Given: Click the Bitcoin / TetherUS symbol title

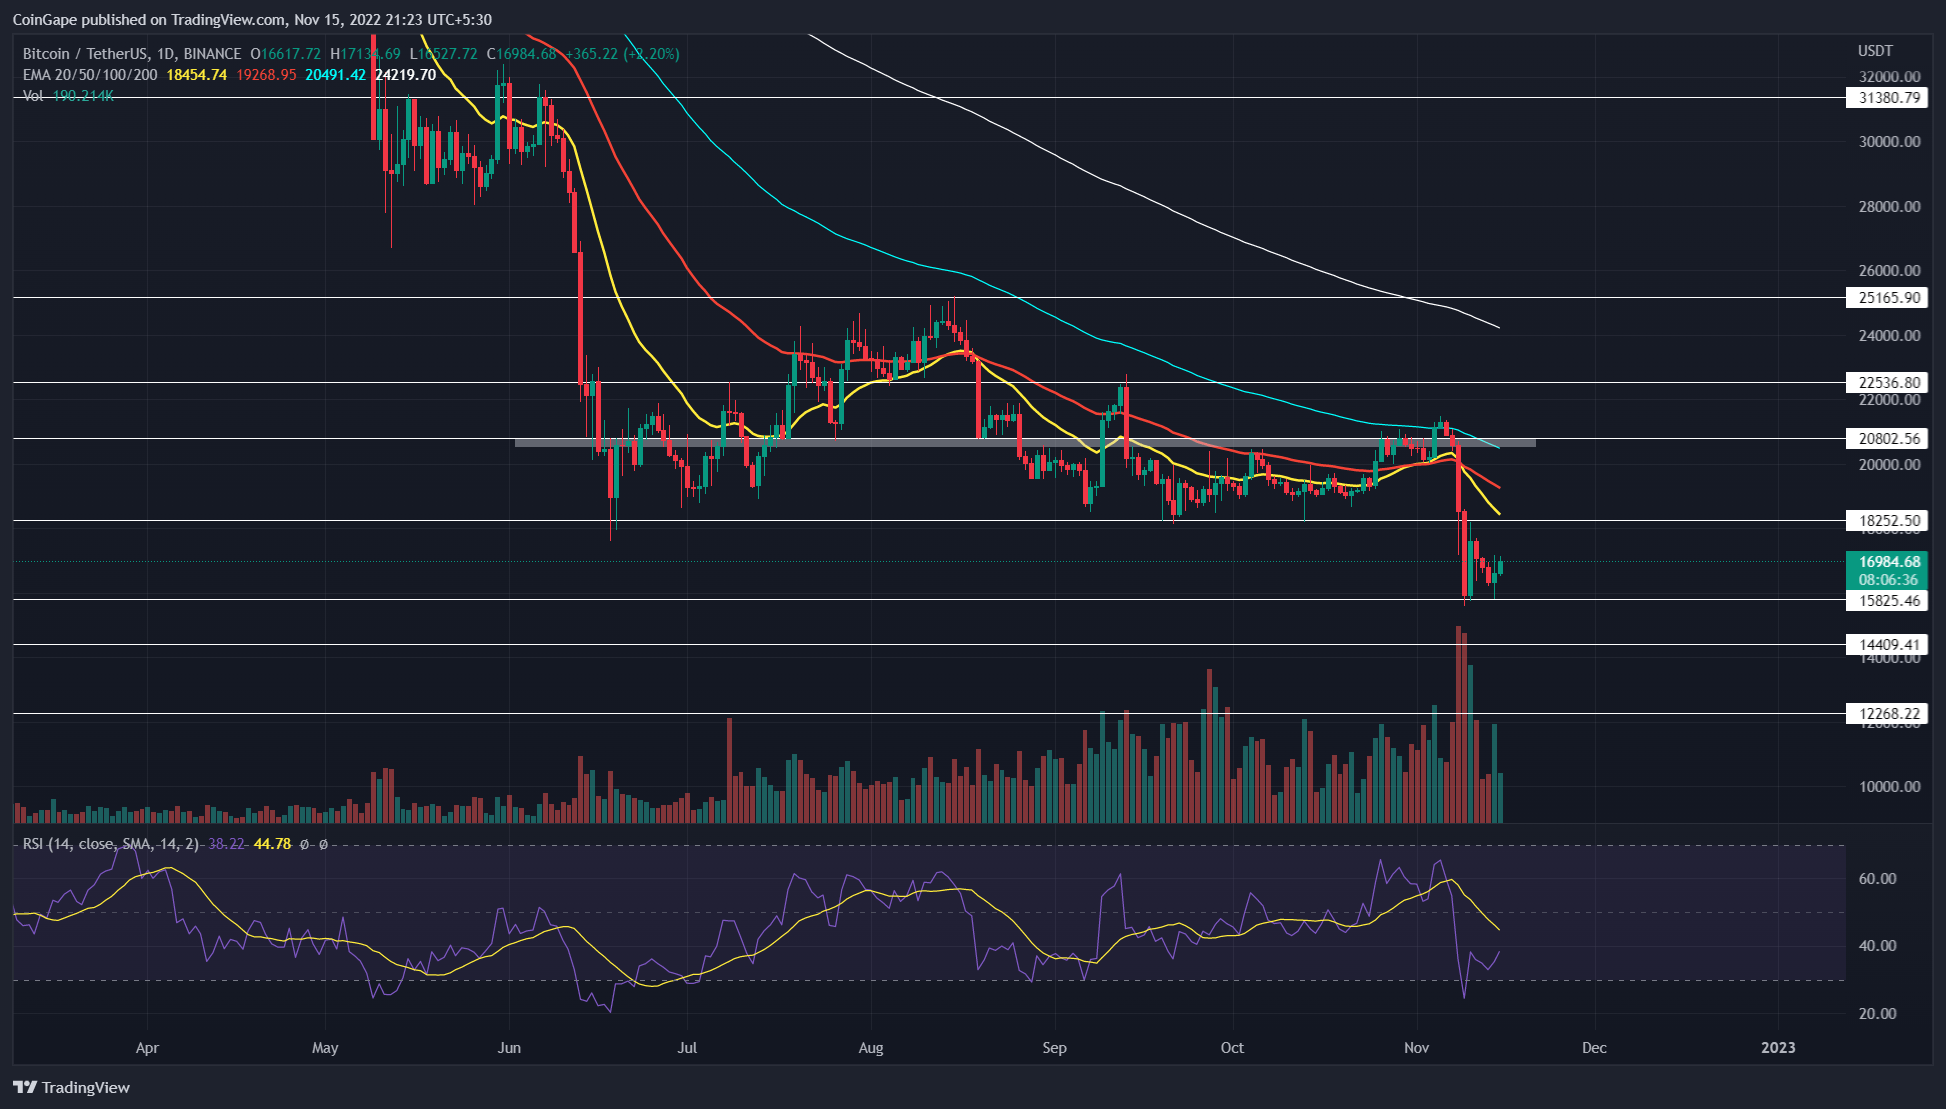Looking at the screenshot, I should (85, 54).
